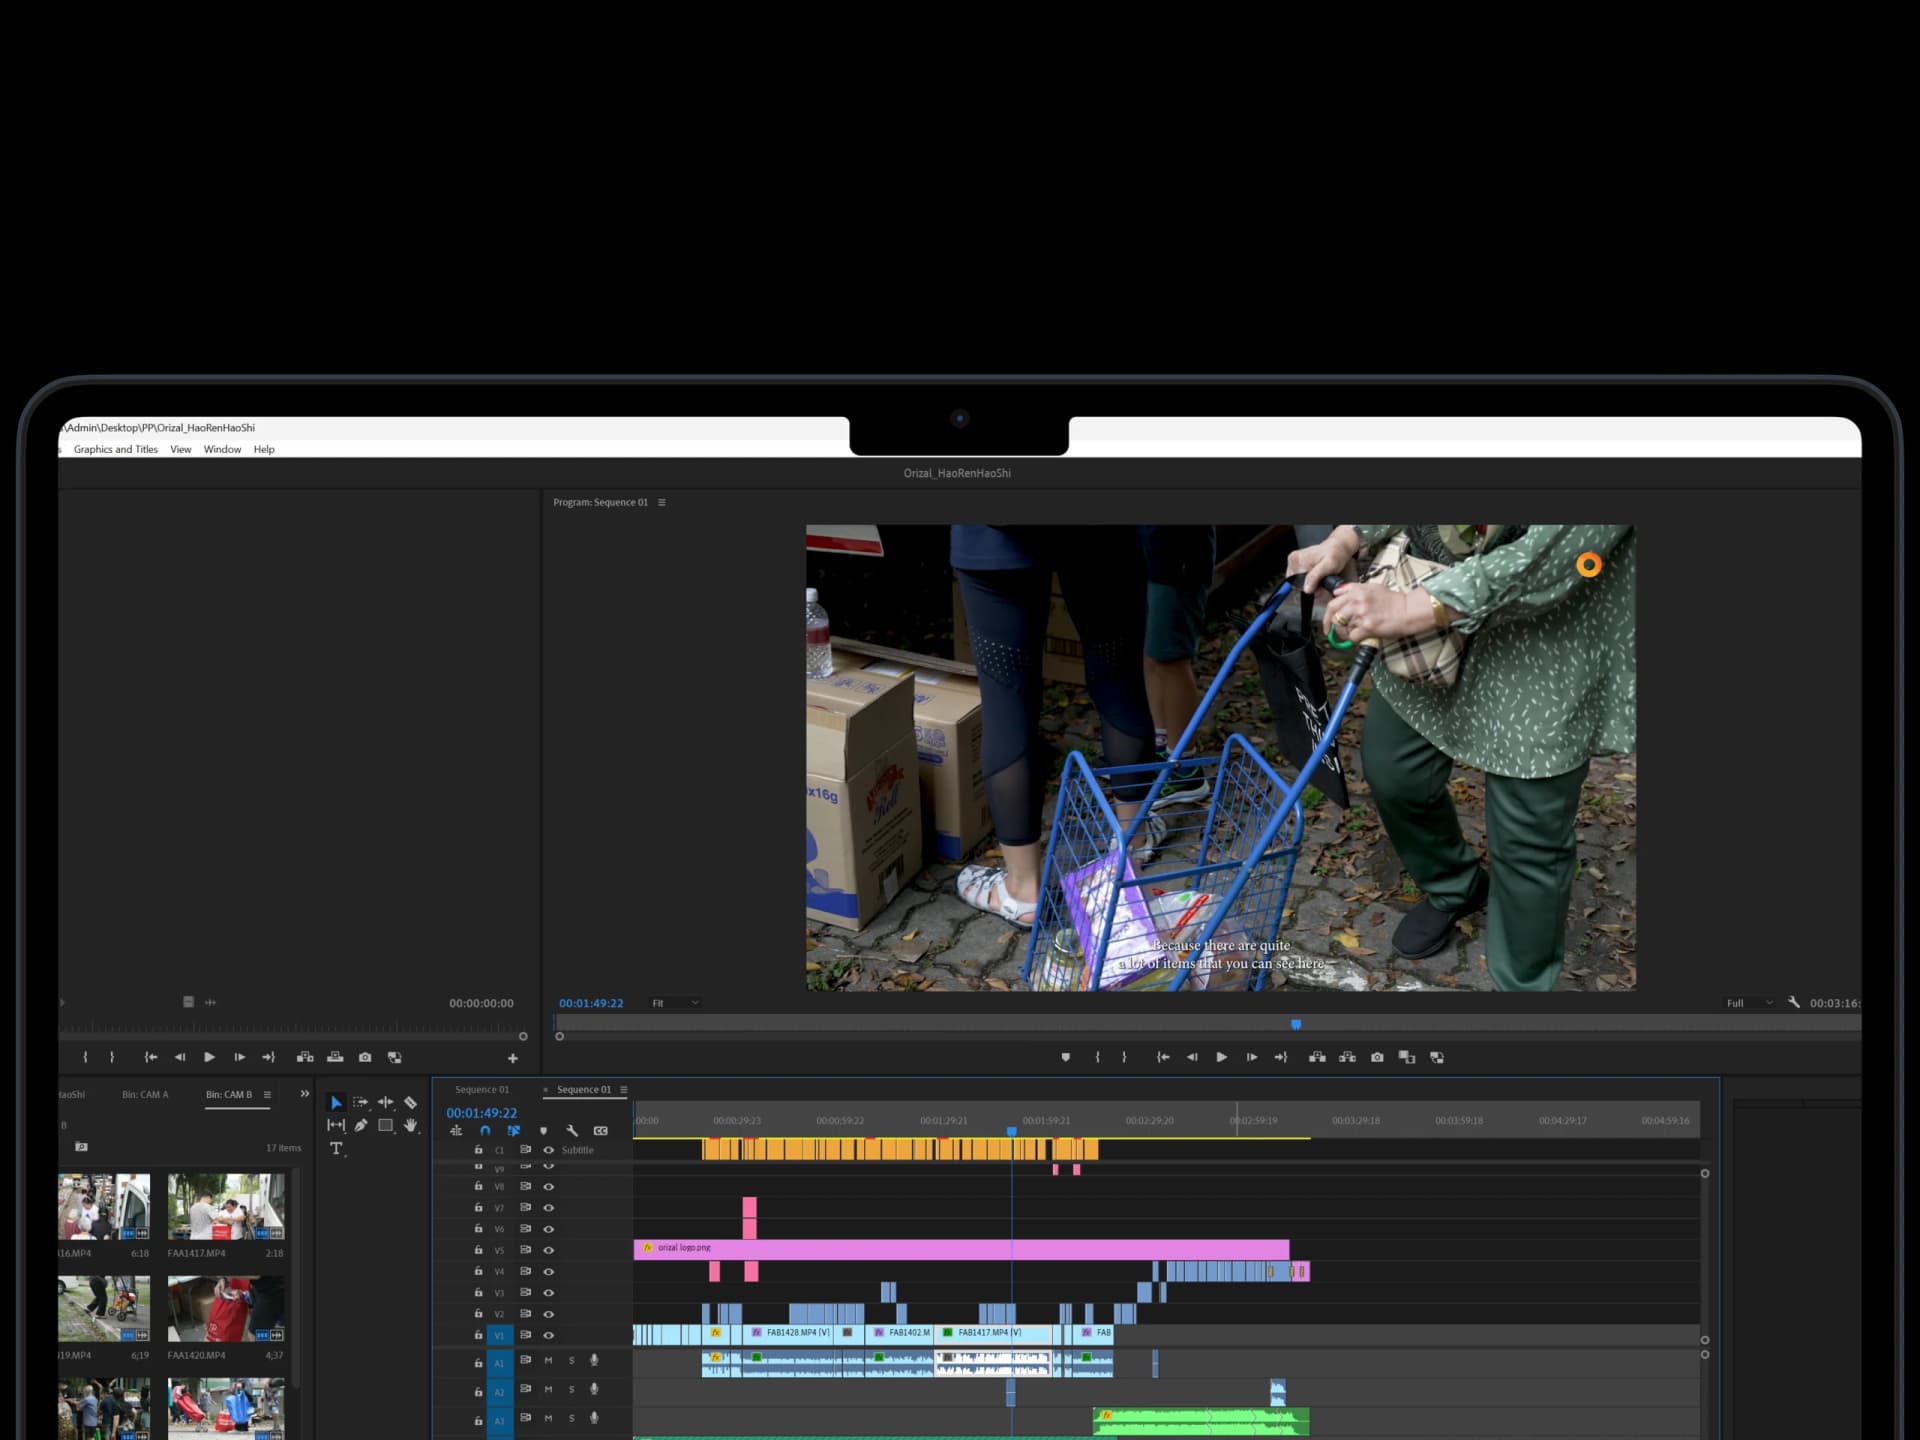Select the Ripple Edit tool
Image resolution: width=1920 pixels, height=1440 pixels.
click(x=385, y=1102)
